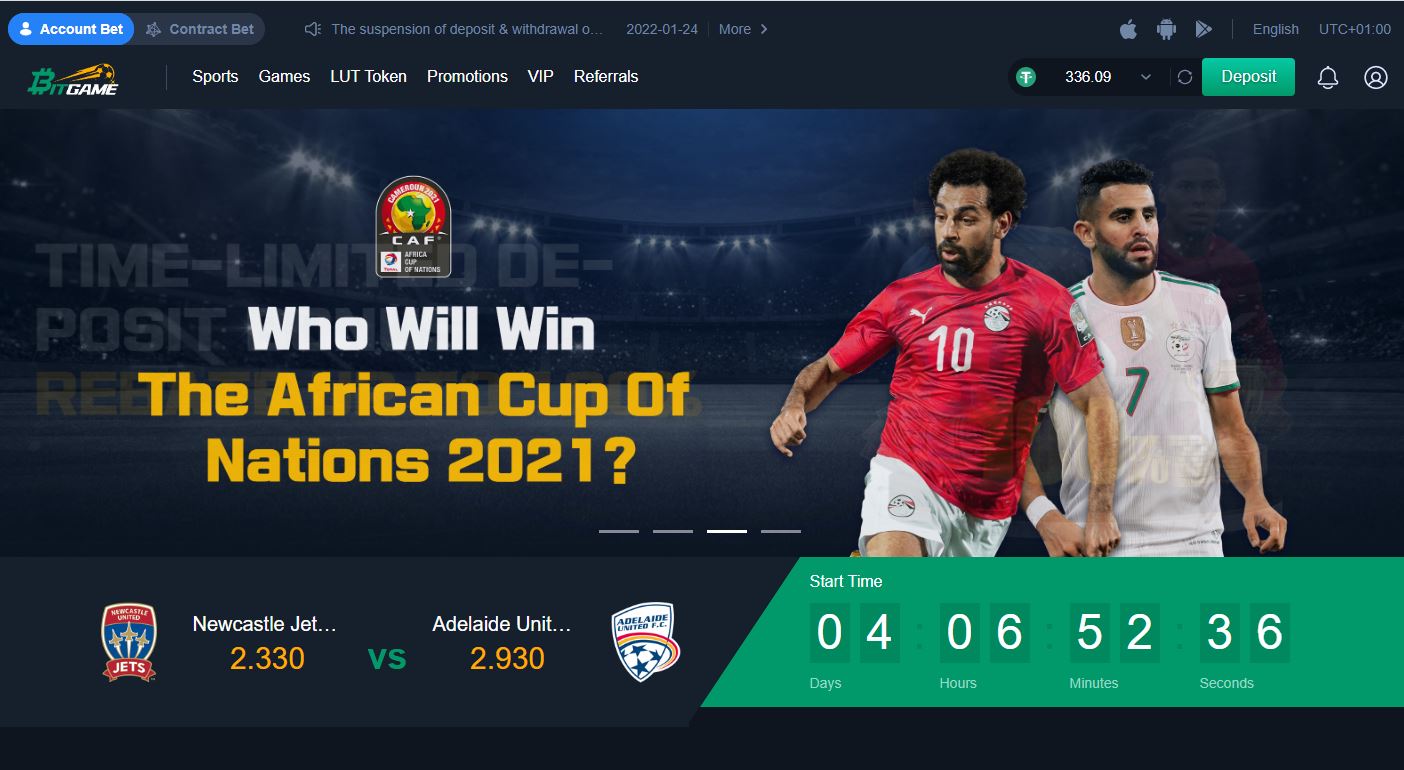Open the Google Play store icon
The image size is (1404, 770).
1203,29
